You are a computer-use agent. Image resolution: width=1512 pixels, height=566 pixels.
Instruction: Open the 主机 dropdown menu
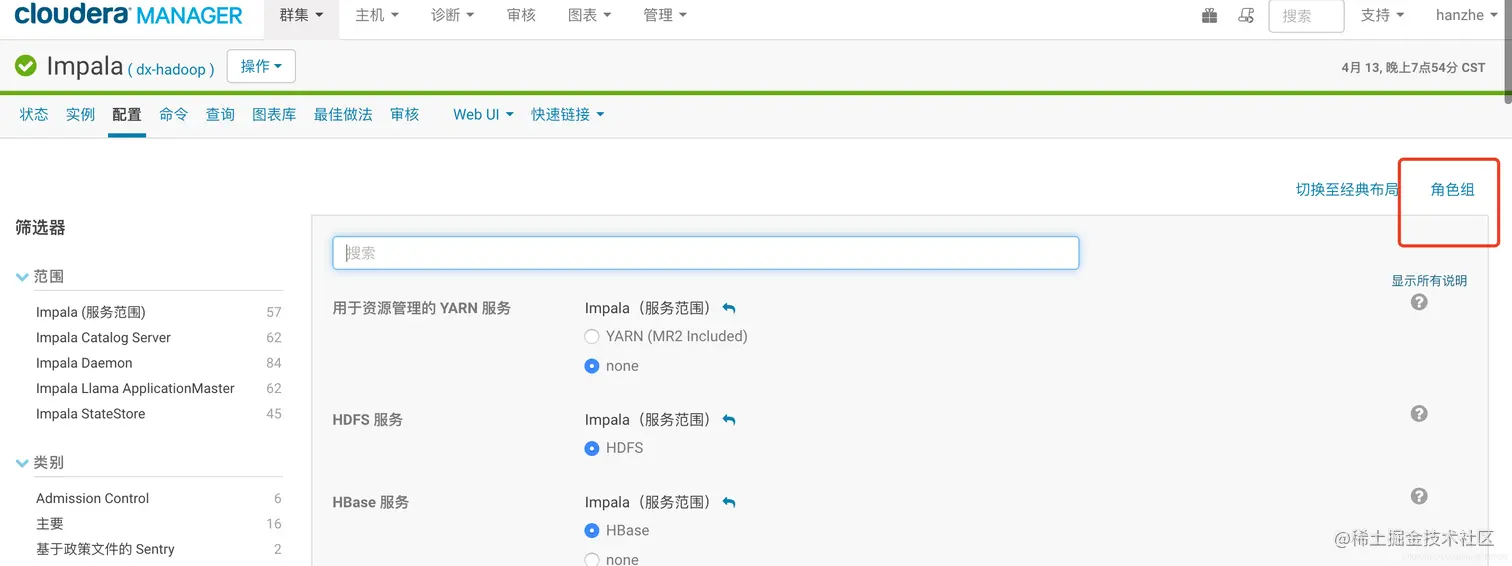point(377,16)
